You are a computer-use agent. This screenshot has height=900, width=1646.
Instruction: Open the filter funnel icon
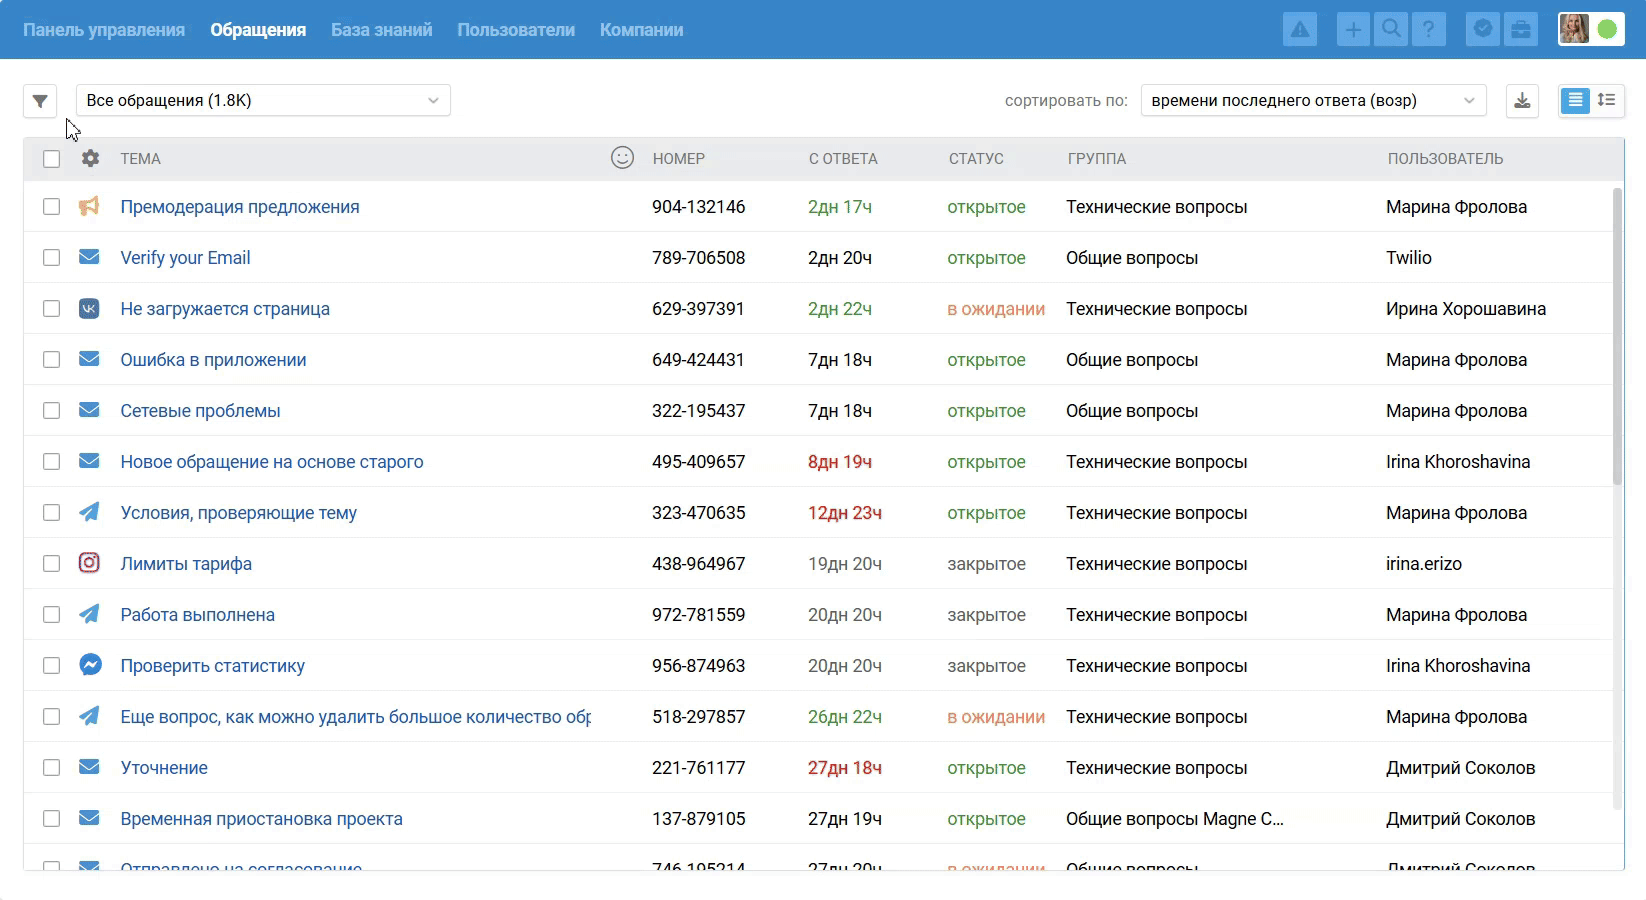(x=40, y=101)
